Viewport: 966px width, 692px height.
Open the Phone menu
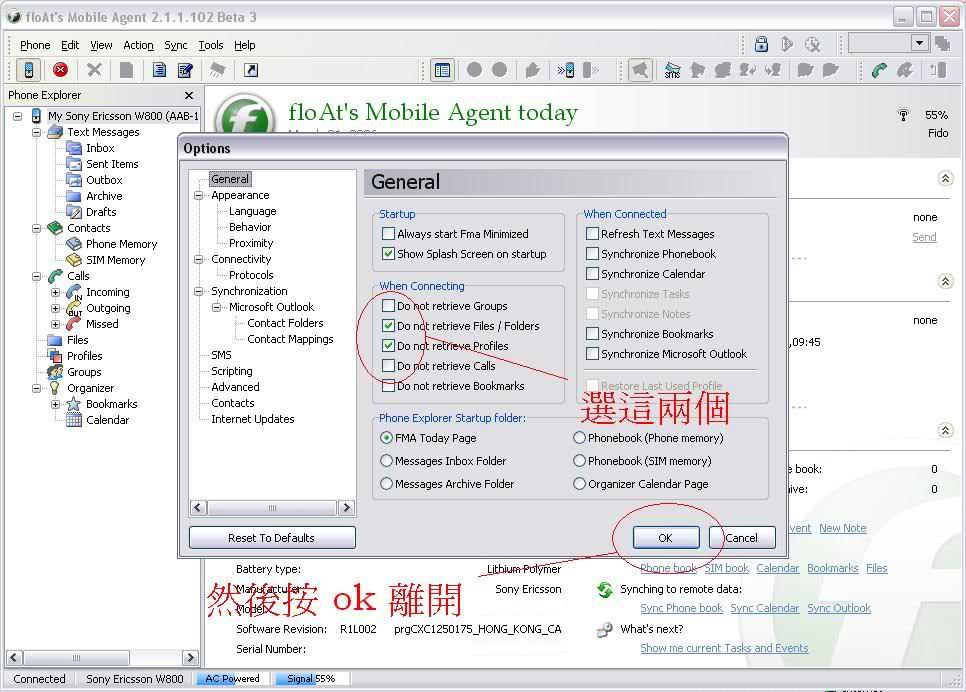coord(35,45)
